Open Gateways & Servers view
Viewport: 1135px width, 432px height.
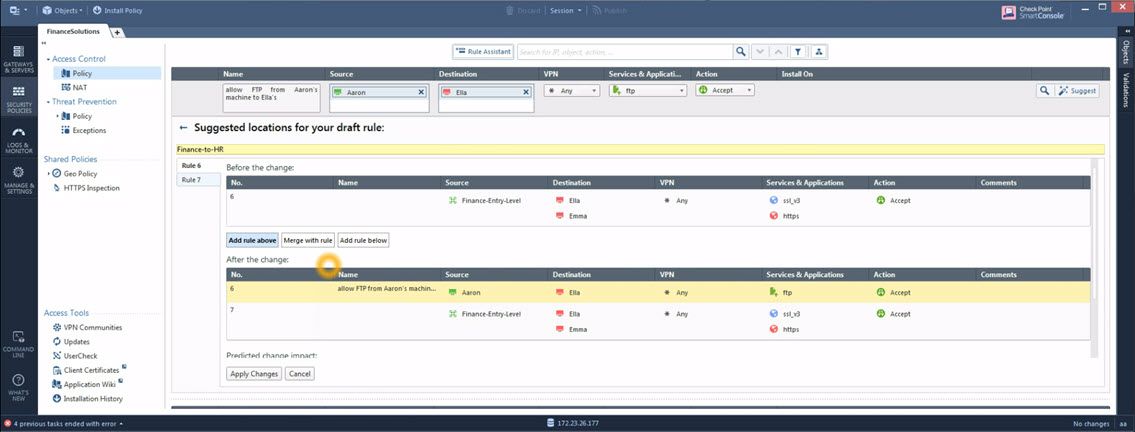tap(18, 59)
